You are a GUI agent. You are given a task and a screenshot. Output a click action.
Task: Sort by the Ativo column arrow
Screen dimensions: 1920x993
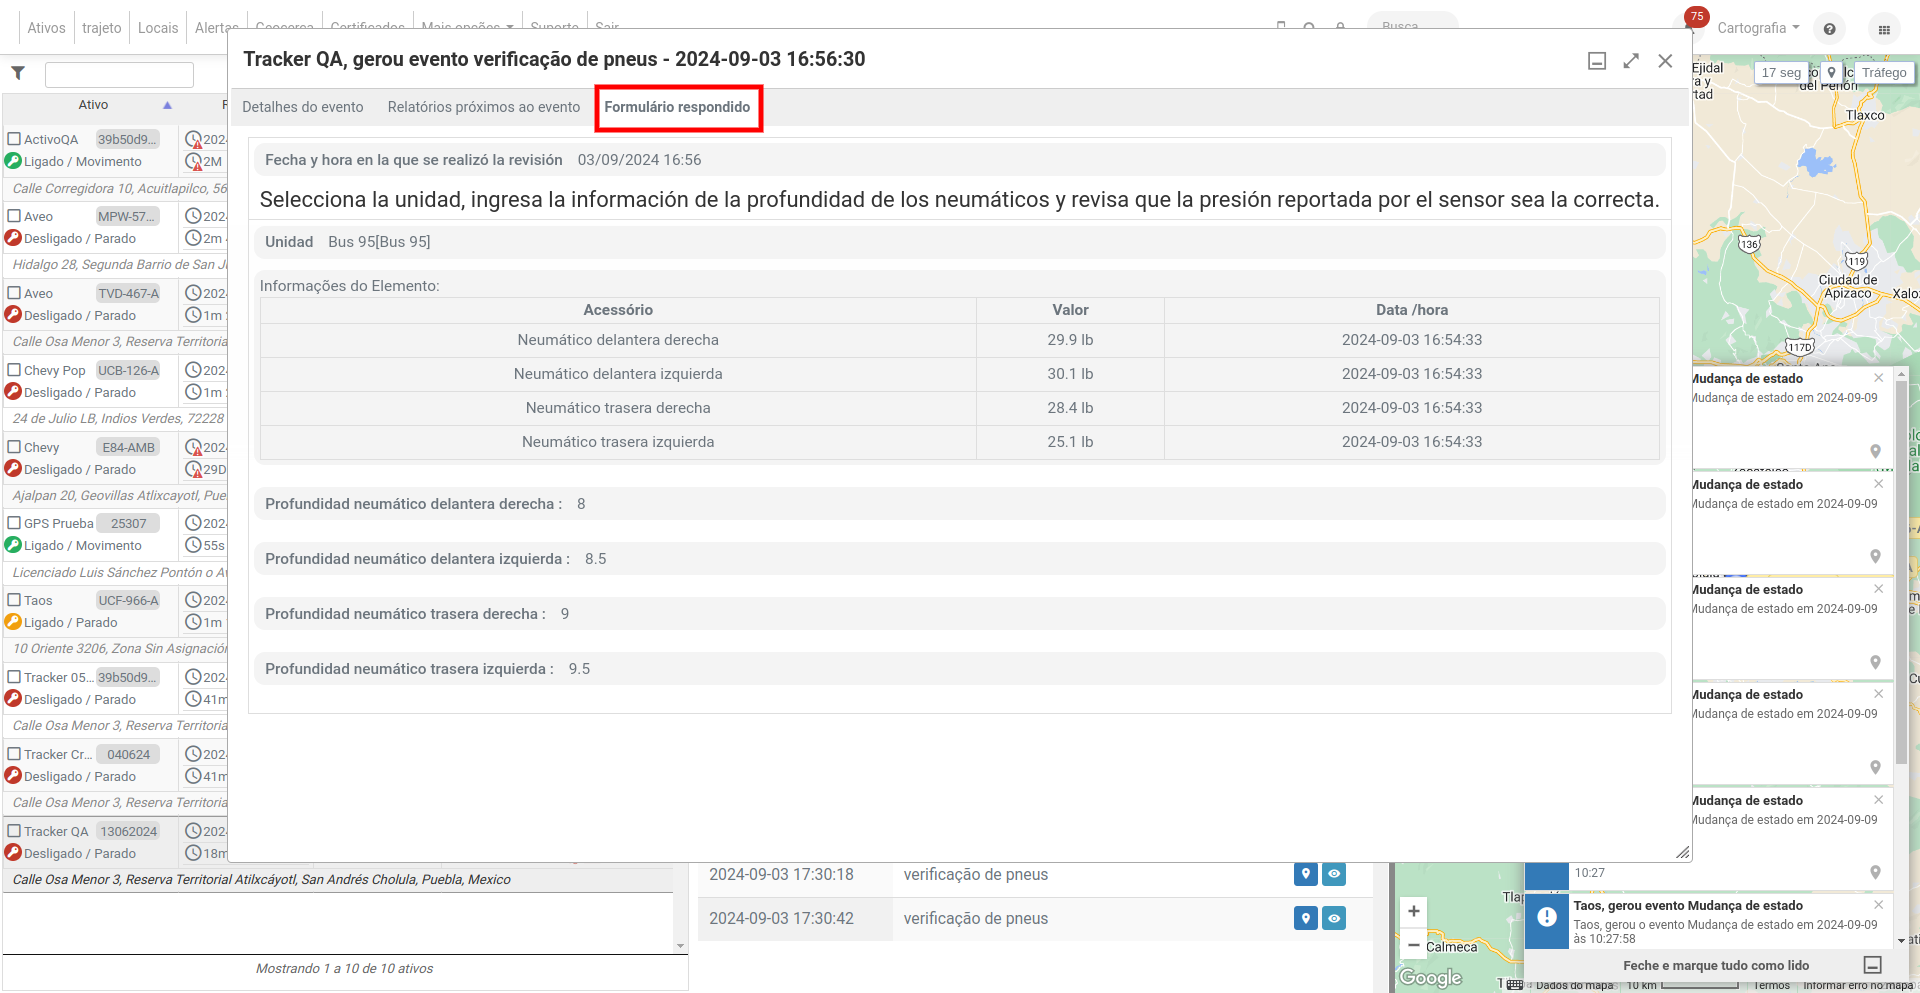(167, 105)
